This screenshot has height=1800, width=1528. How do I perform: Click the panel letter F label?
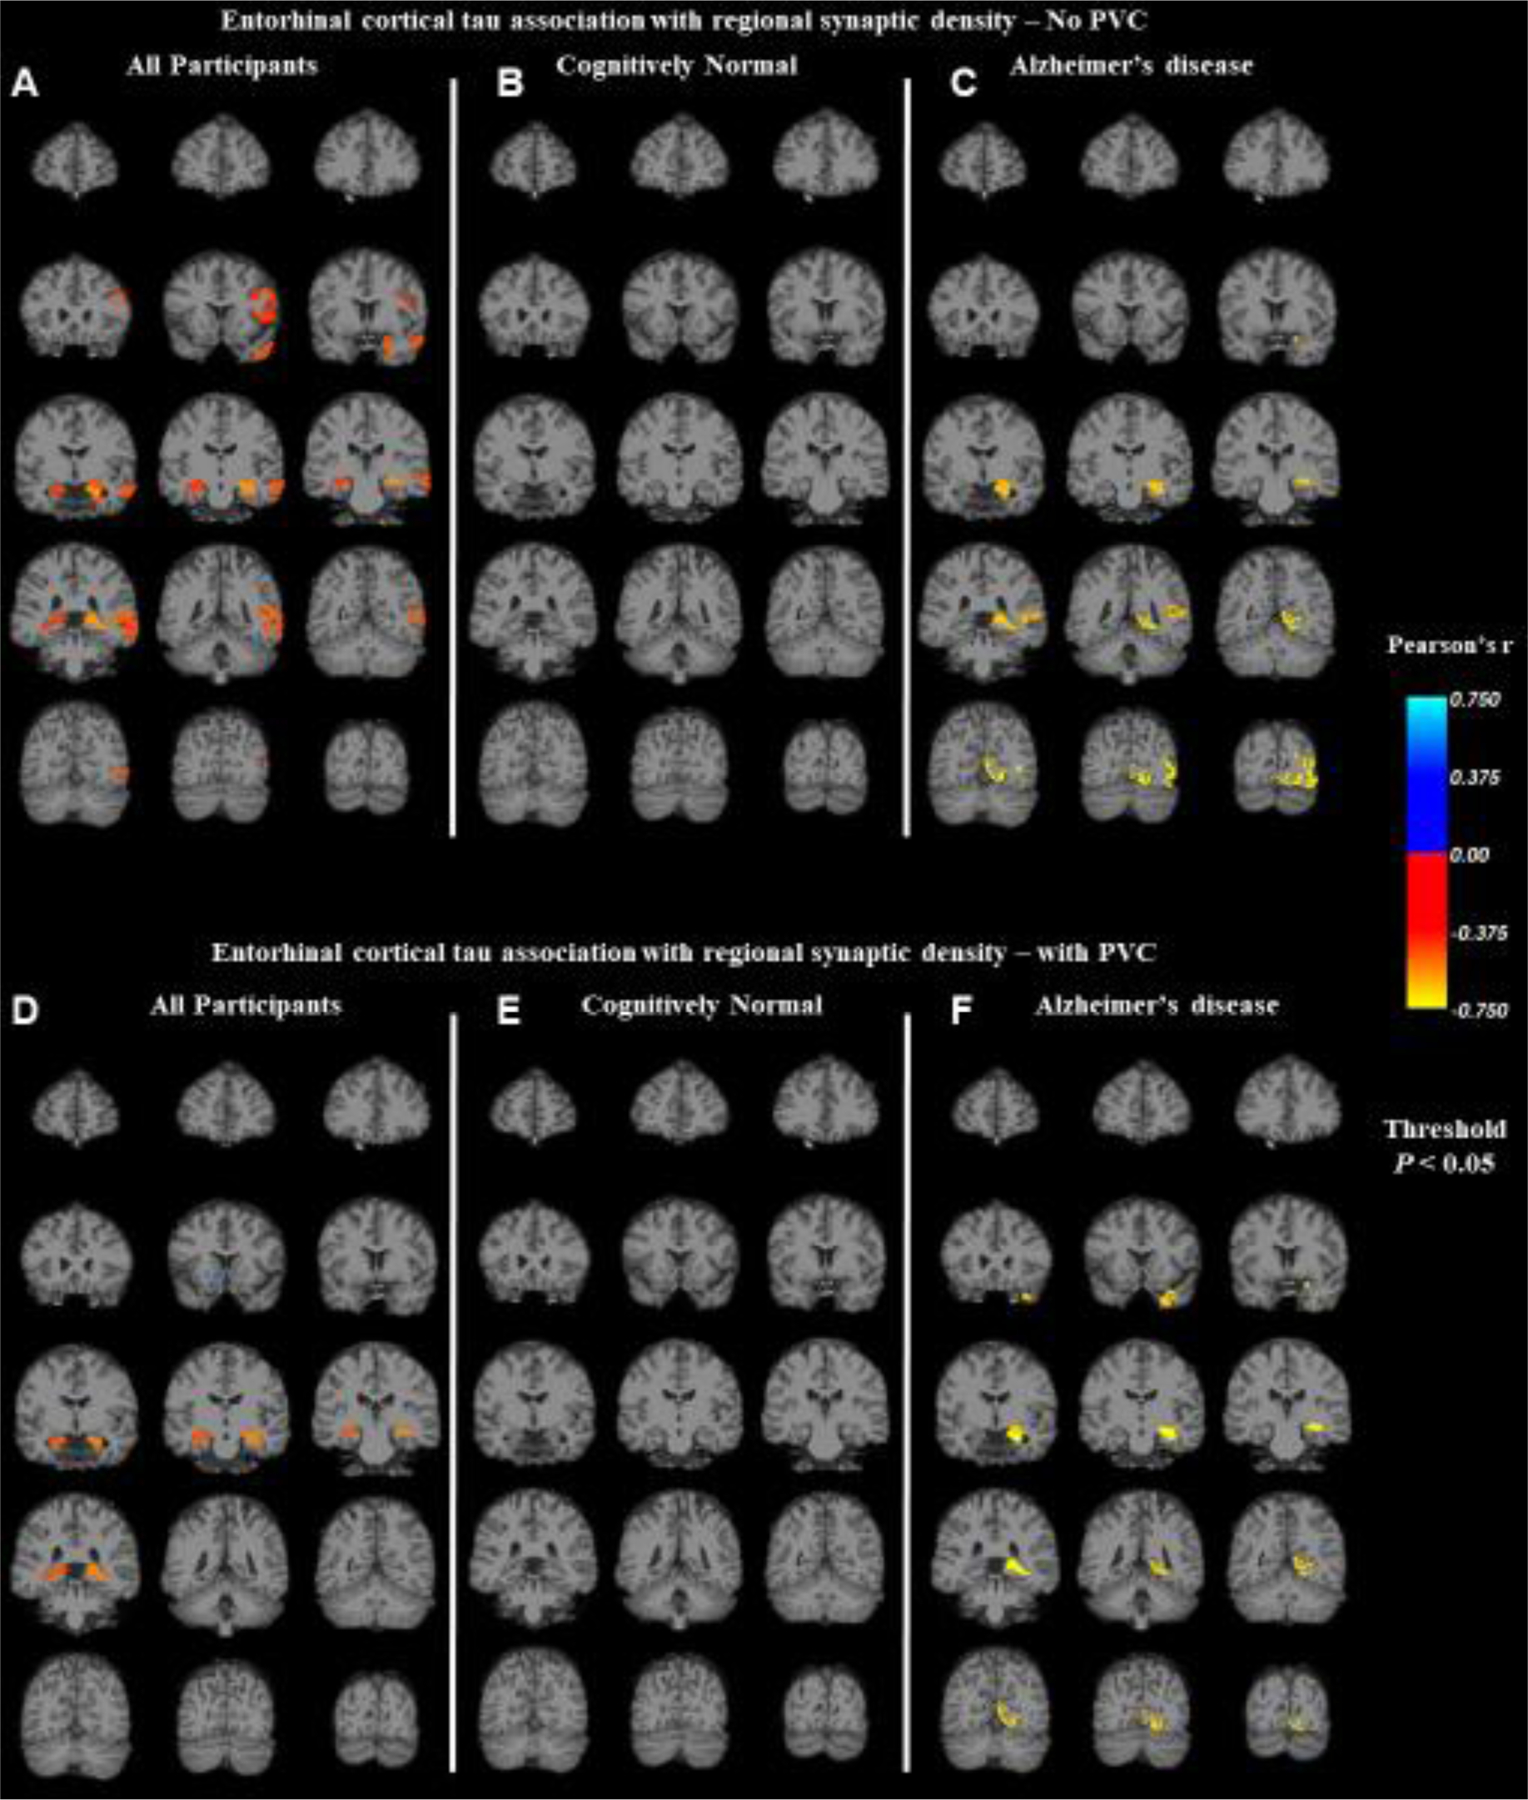pos(961,1011)
